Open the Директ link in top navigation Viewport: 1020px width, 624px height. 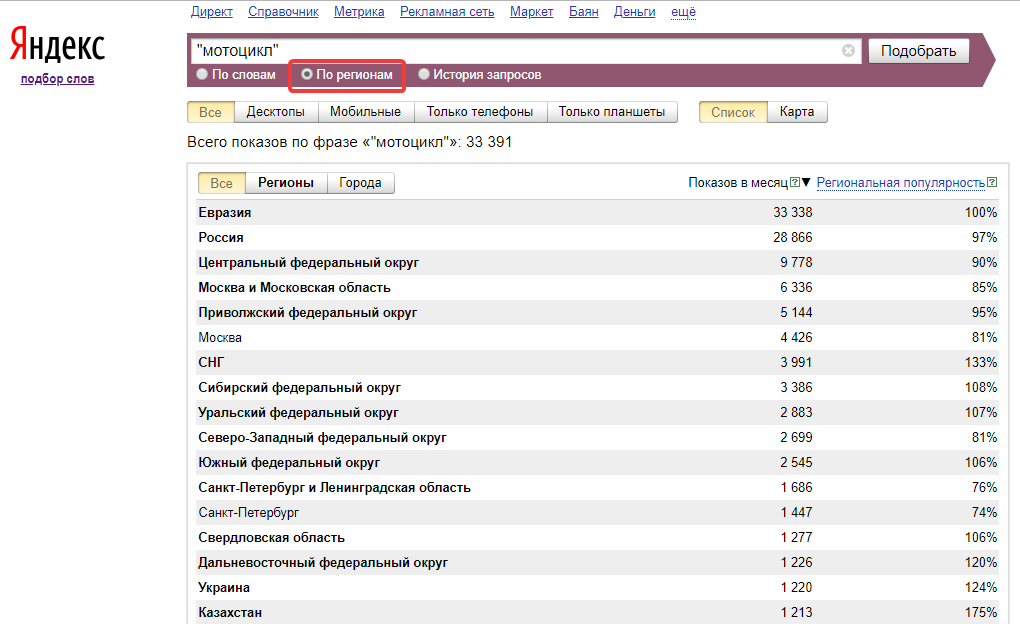click(x=211, y=12)
